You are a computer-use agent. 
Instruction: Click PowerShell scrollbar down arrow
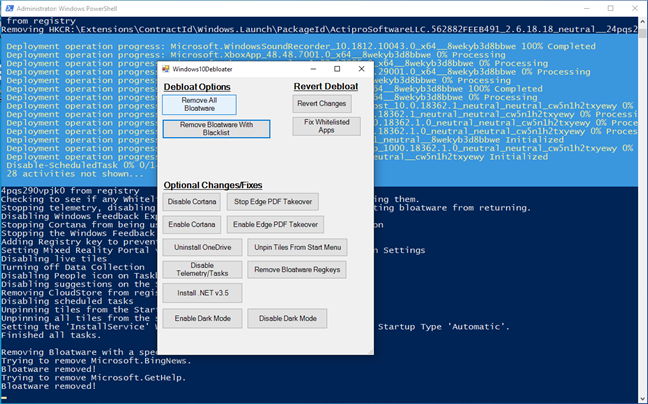(643, 398)
